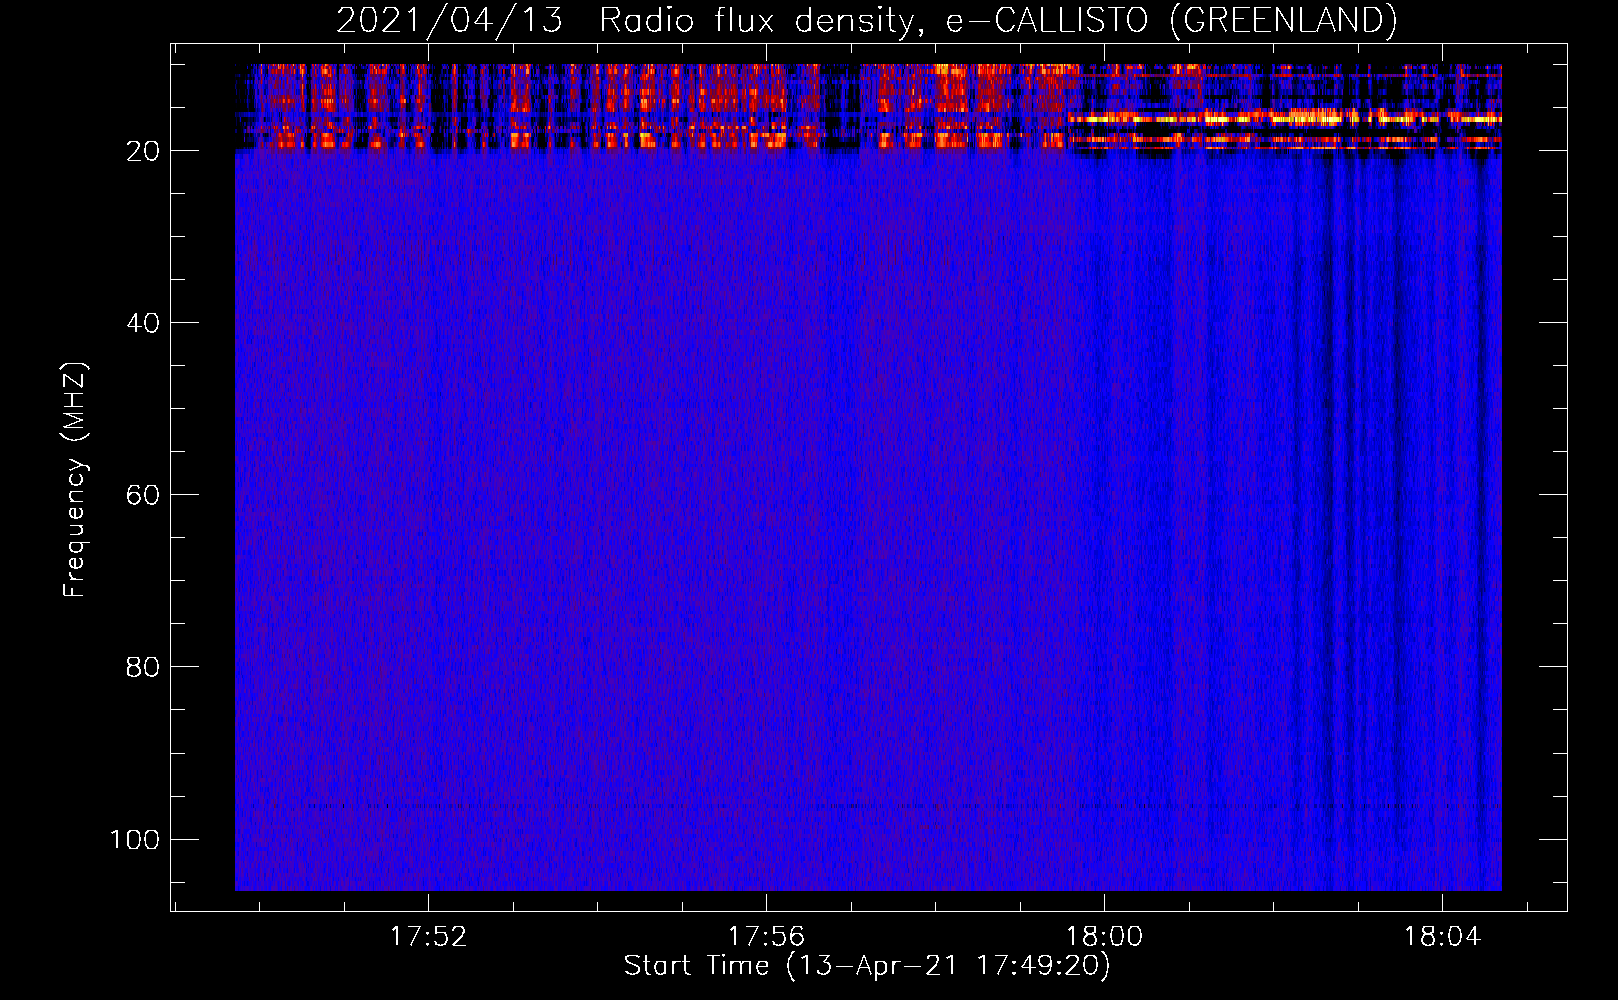Screen dimensions: 1618x1000
Task: Click the 17:52 time tick label
Action: point(428,937)
